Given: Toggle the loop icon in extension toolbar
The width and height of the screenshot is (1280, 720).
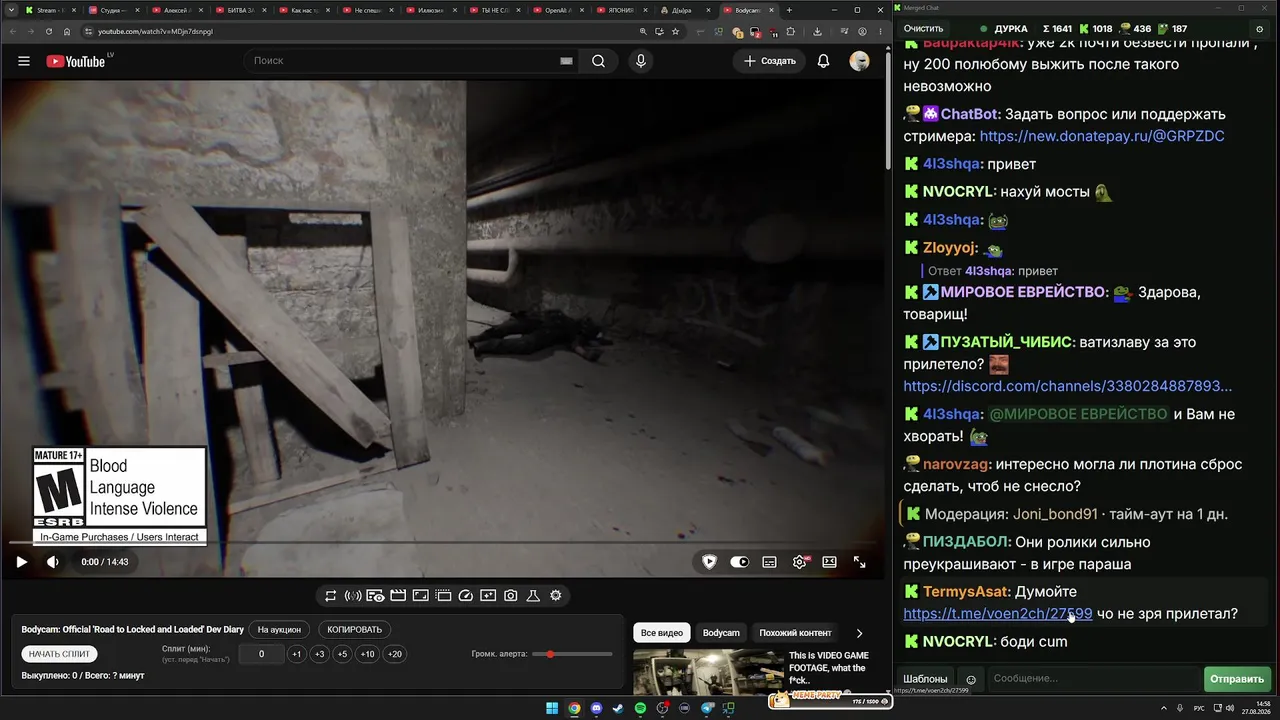Looking at the screenshot, I should click(331, 596).
